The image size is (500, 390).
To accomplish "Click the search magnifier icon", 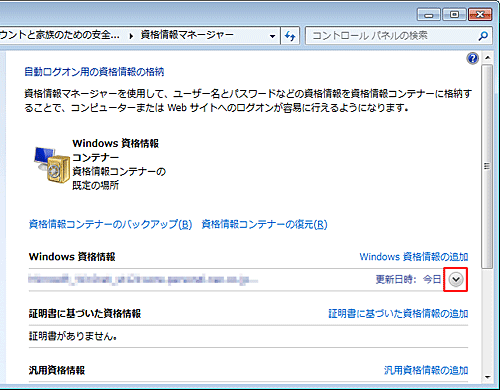I will click(483, 36).
